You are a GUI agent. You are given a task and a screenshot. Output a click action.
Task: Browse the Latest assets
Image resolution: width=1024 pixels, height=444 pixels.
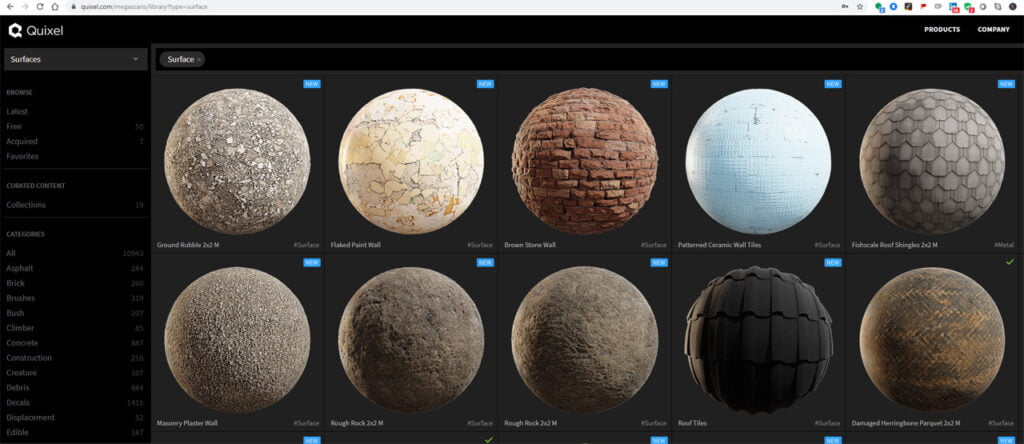(18, 112)
